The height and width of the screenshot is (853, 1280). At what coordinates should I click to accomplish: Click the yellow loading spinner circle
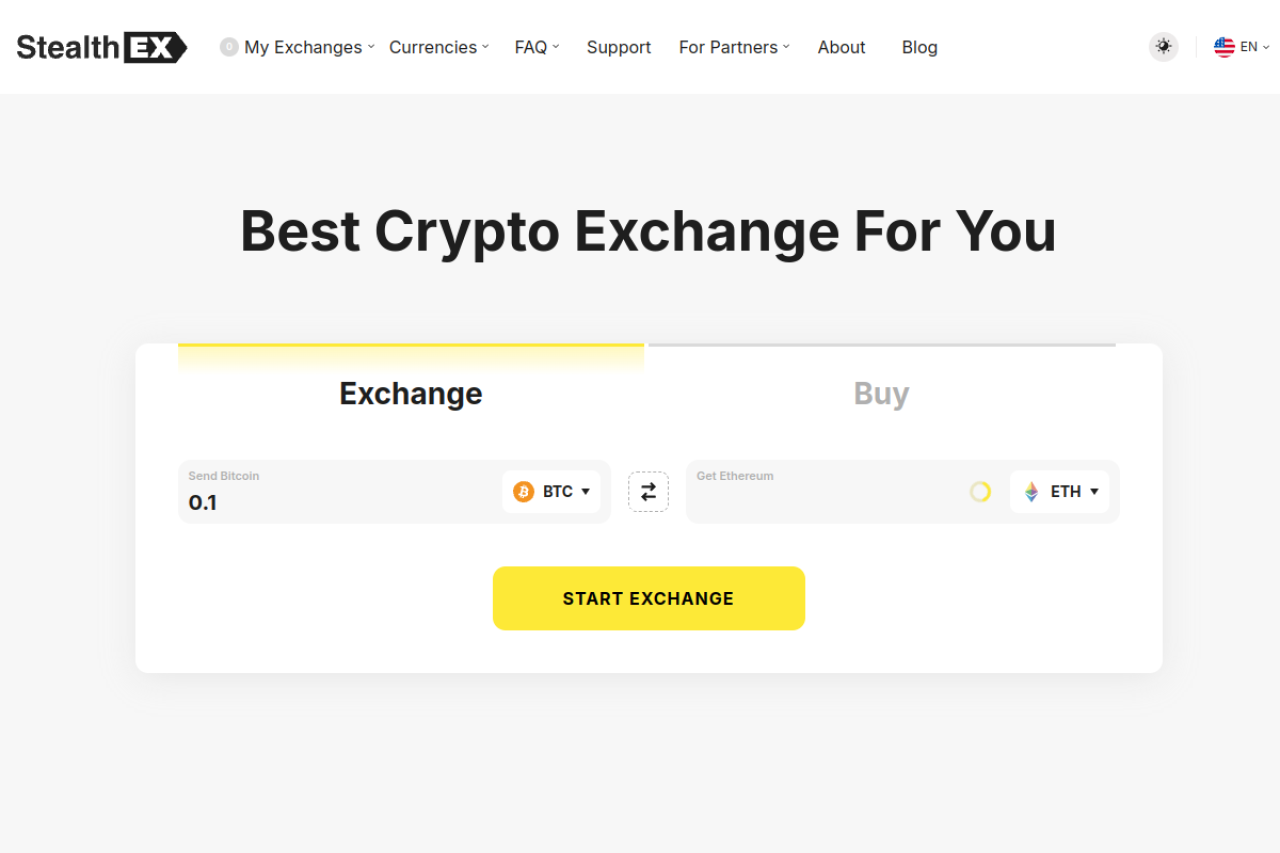(x=980, y=492)
